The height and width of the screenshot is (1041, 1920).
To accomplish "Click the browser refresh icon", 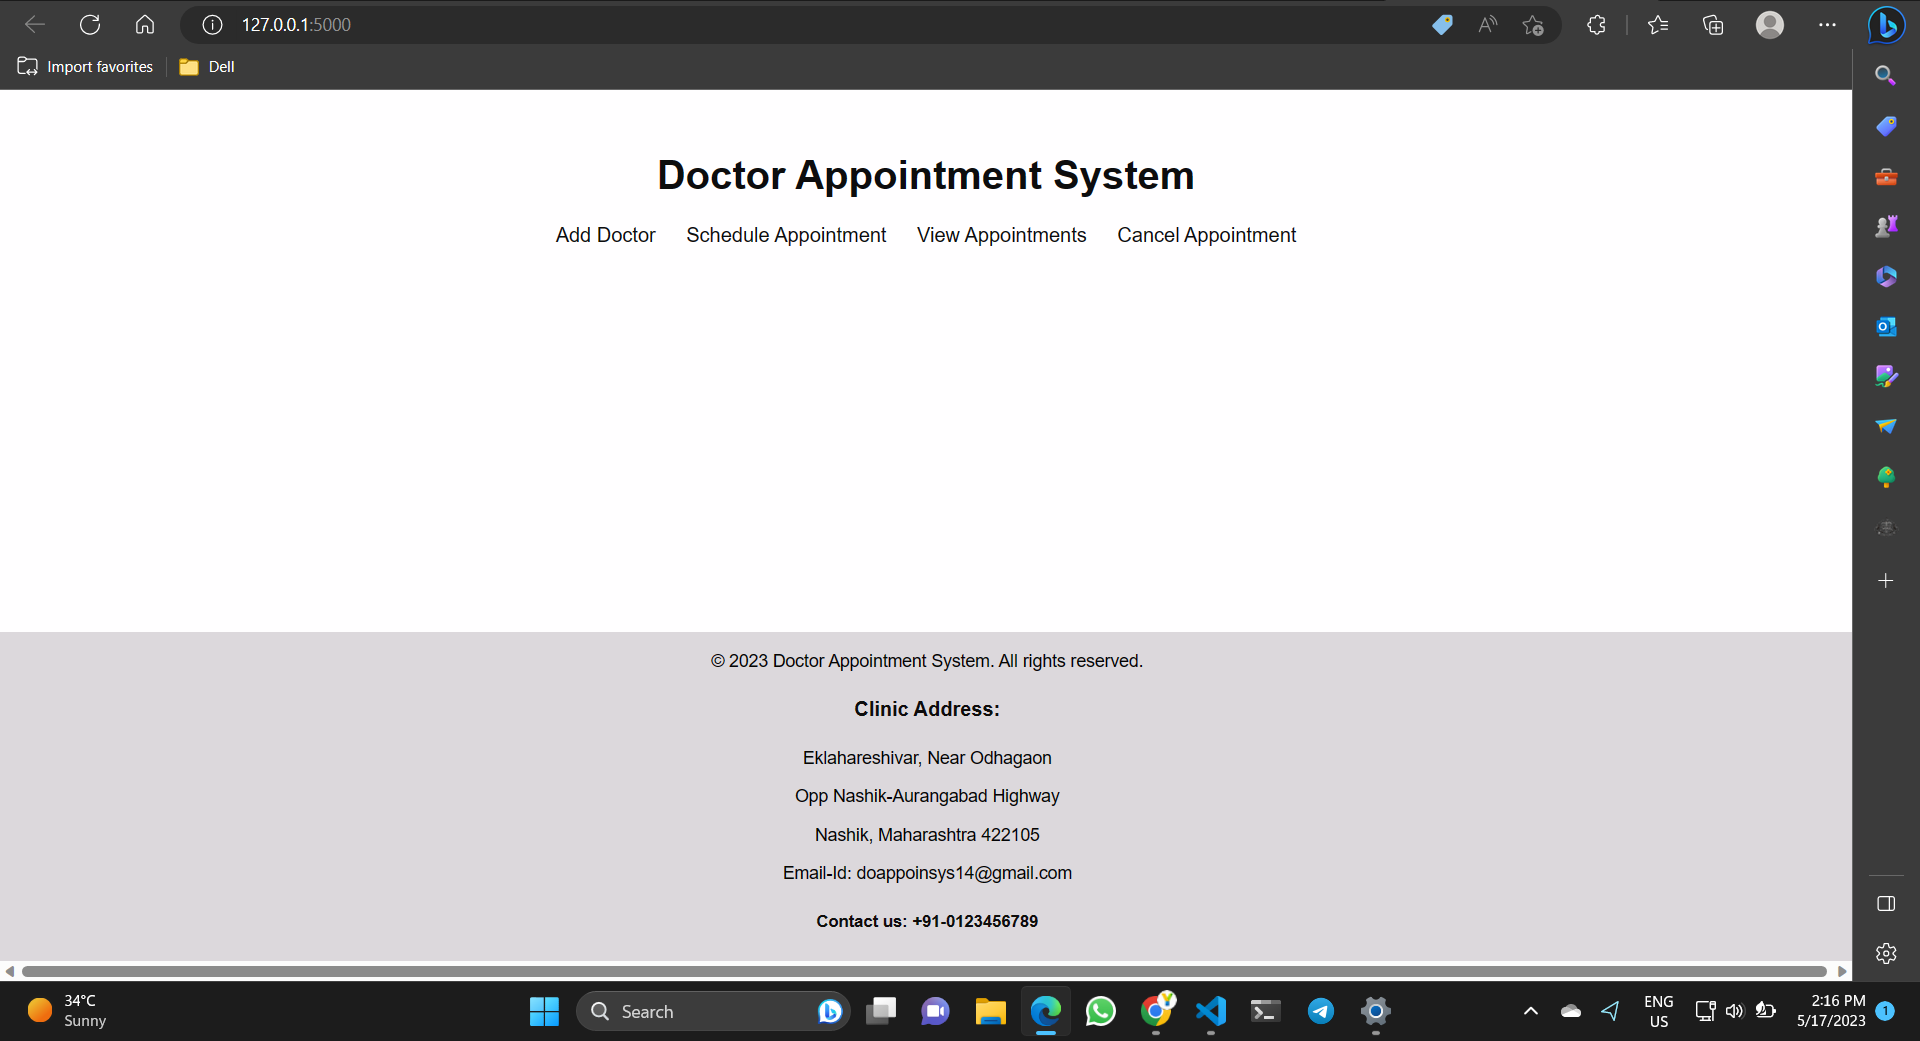I will coord(90,25).
